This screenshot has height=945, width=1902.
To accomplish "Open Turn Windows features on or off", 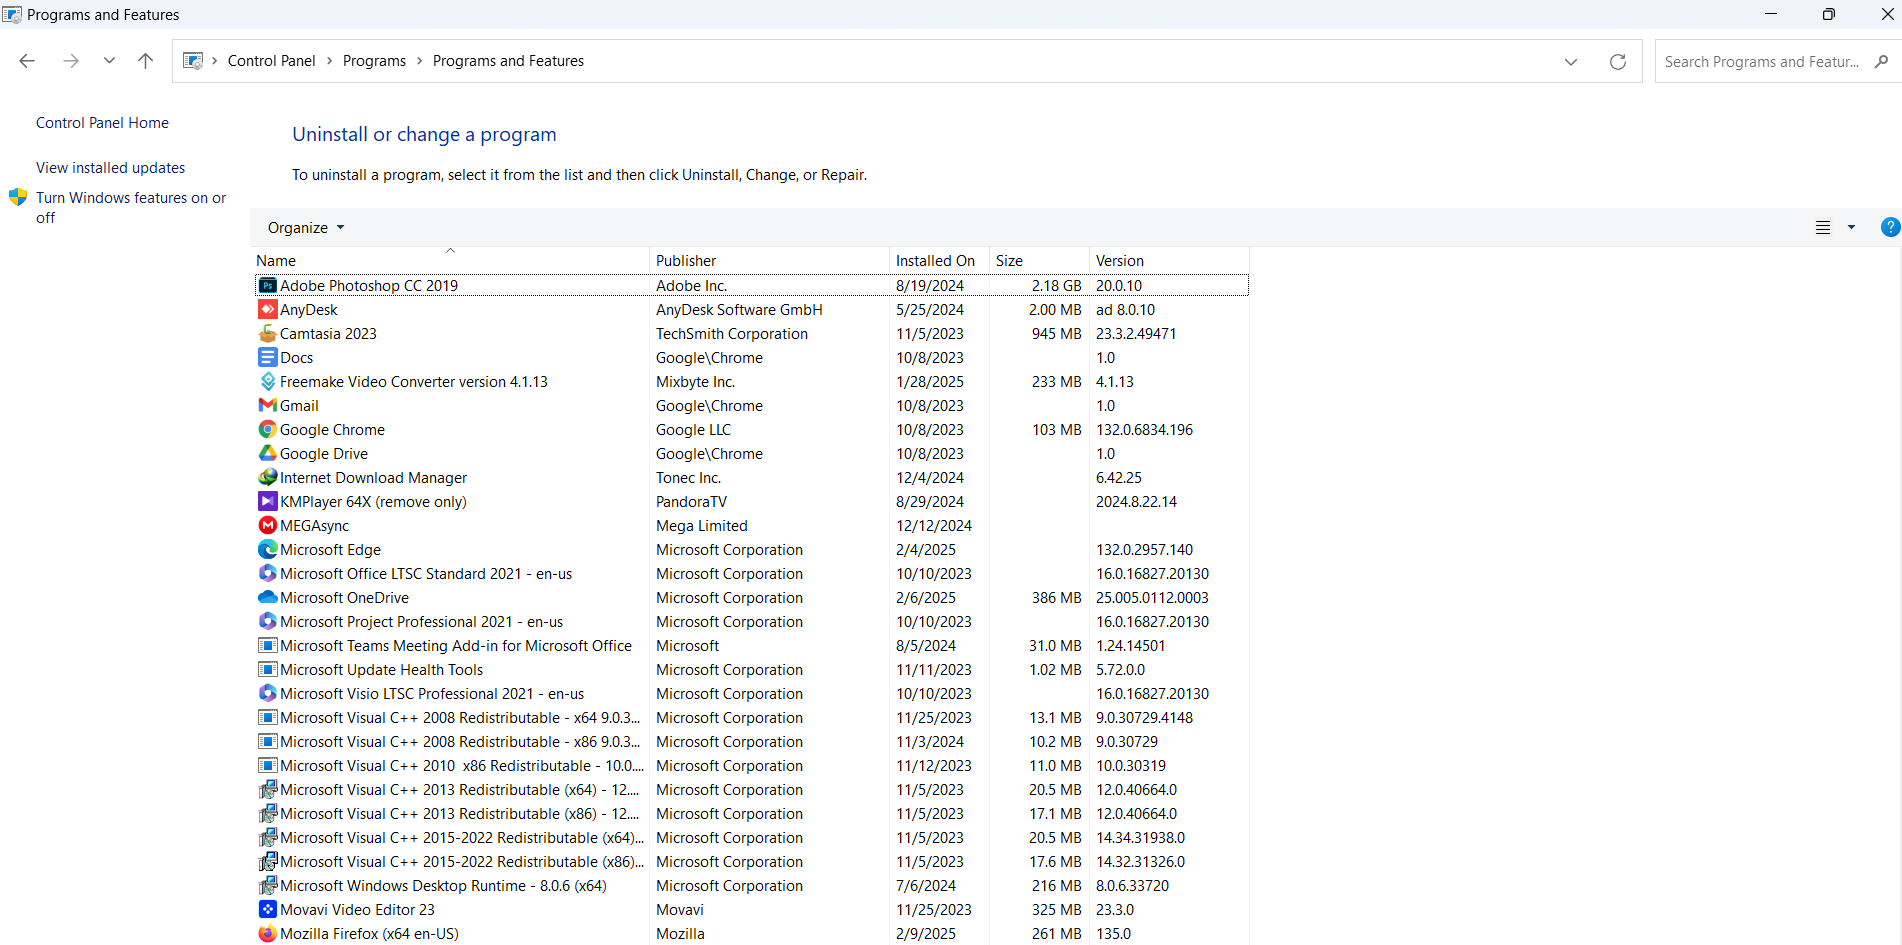I will point(131,208).
